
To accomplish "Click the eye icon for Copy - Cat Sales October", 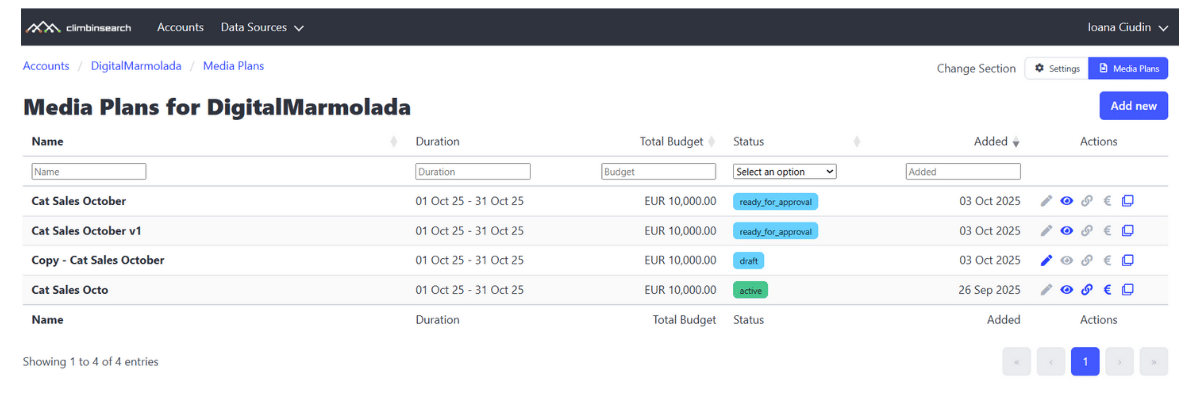I will (x=1067, y=261).
